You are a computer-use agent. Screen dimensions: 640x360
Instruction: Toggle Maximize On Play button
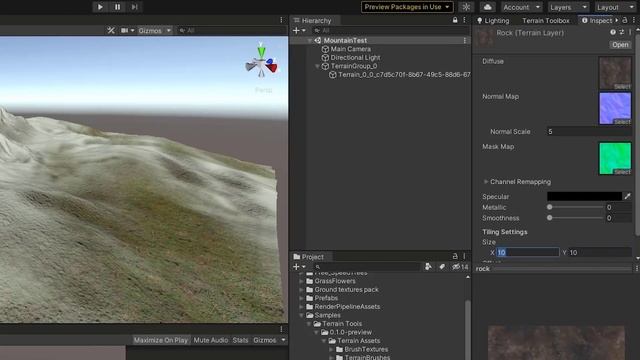tap(161, 340)
